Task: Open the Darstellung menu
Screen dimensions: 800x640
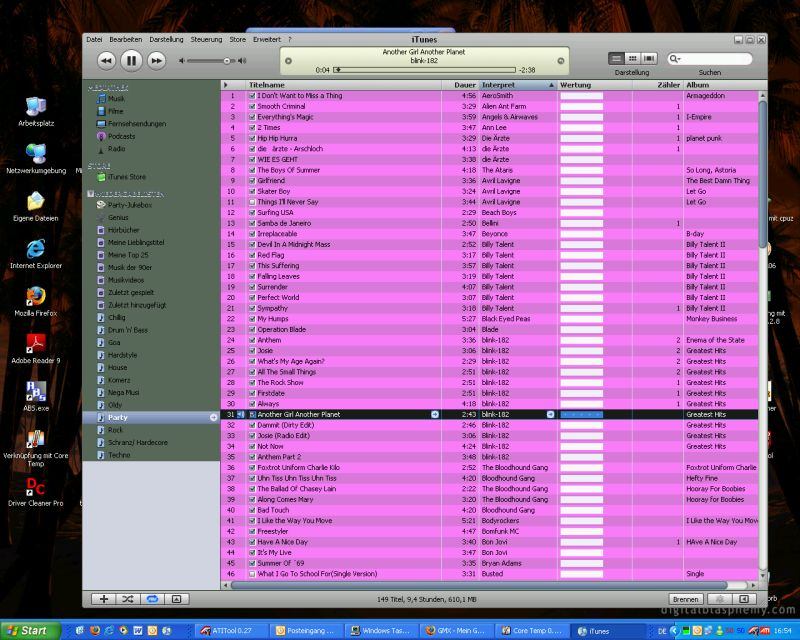Action: coord(166,39)
